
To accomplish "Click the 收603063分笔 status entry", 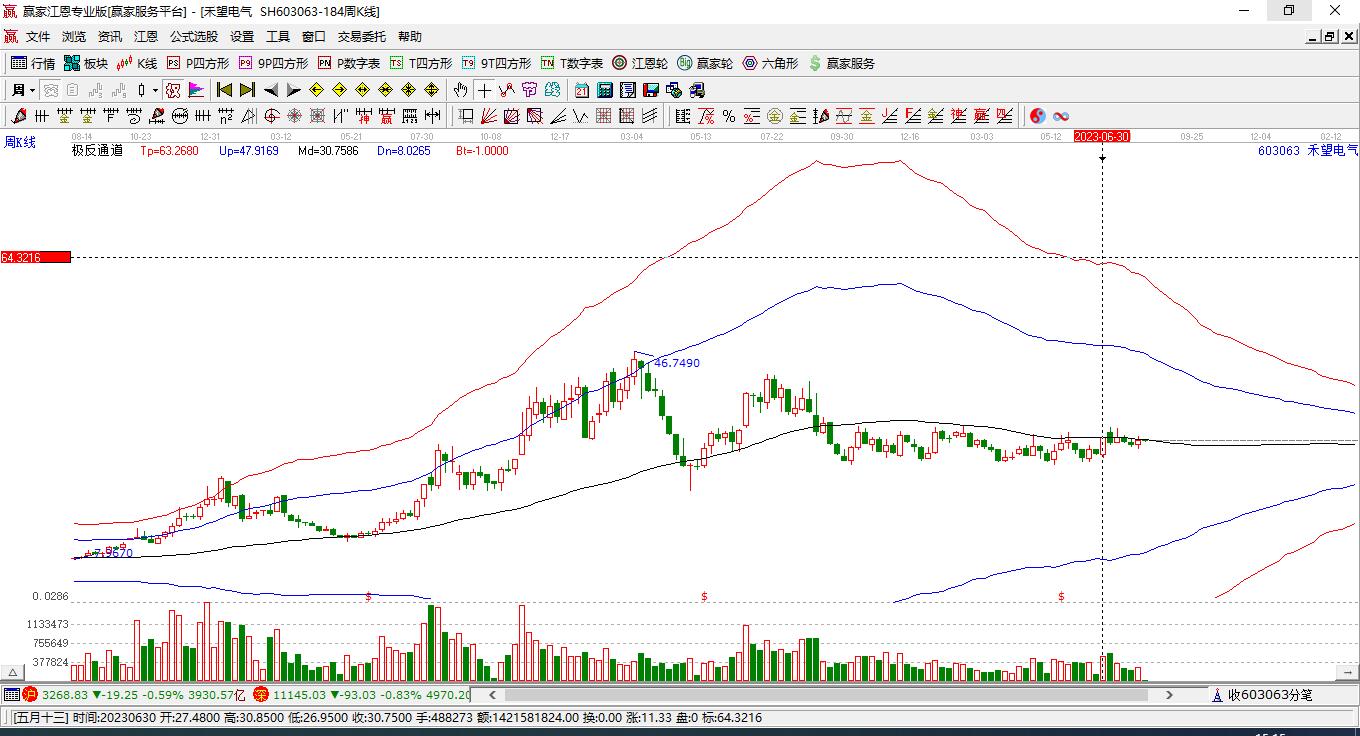I will pyautogui.click(x=1262, y=694).
